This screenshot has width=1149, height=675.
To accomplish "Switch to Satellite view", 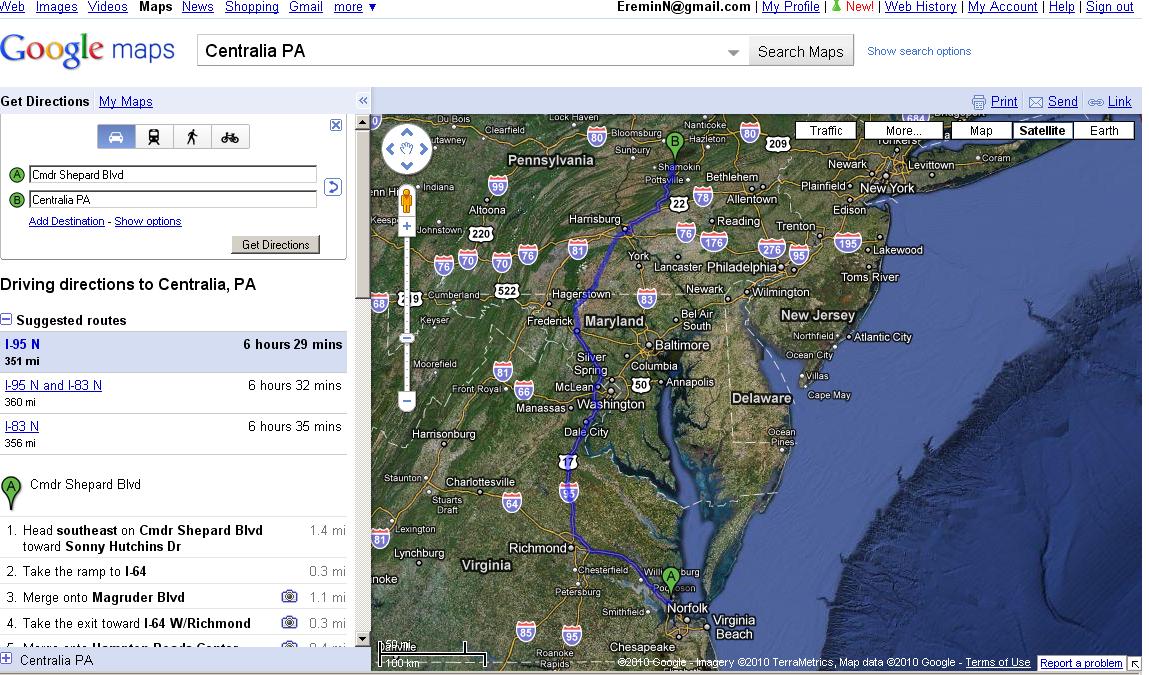I will [x=1042, y=130].
